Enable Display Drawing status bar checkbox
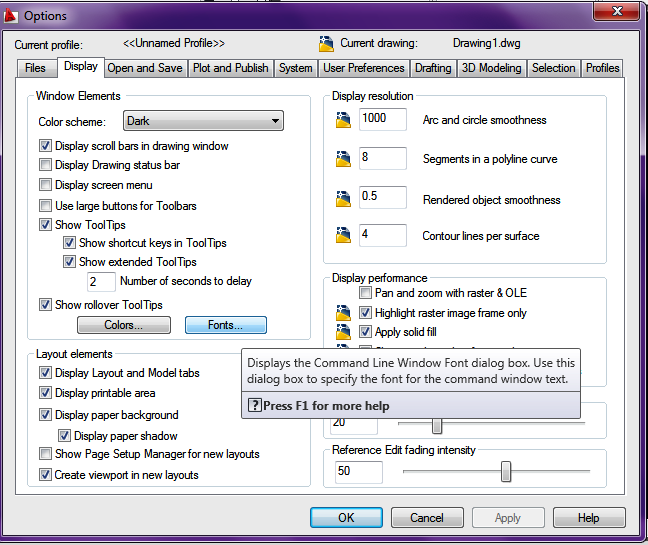 [x=45, y=164]
